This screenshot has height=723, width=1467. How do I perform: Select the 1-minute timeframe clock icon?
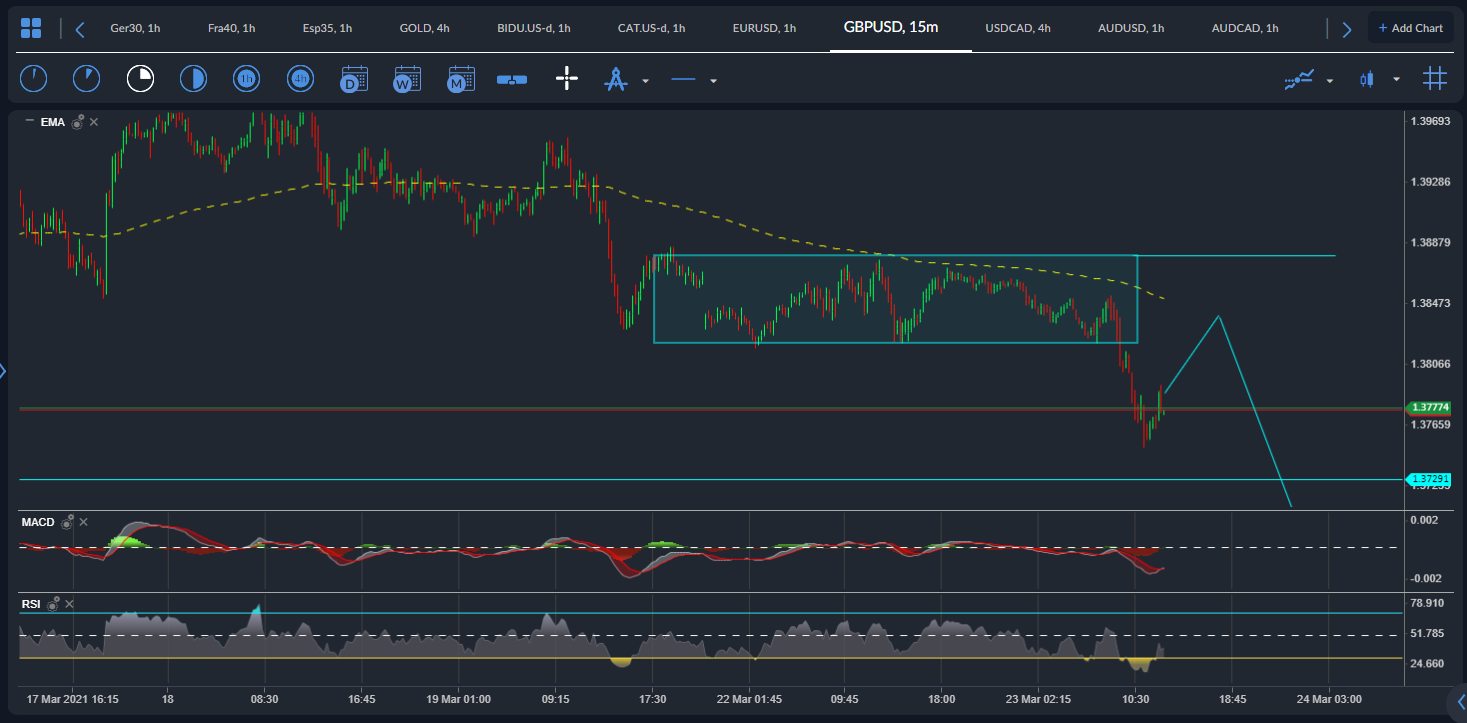[x=34, y=78]
